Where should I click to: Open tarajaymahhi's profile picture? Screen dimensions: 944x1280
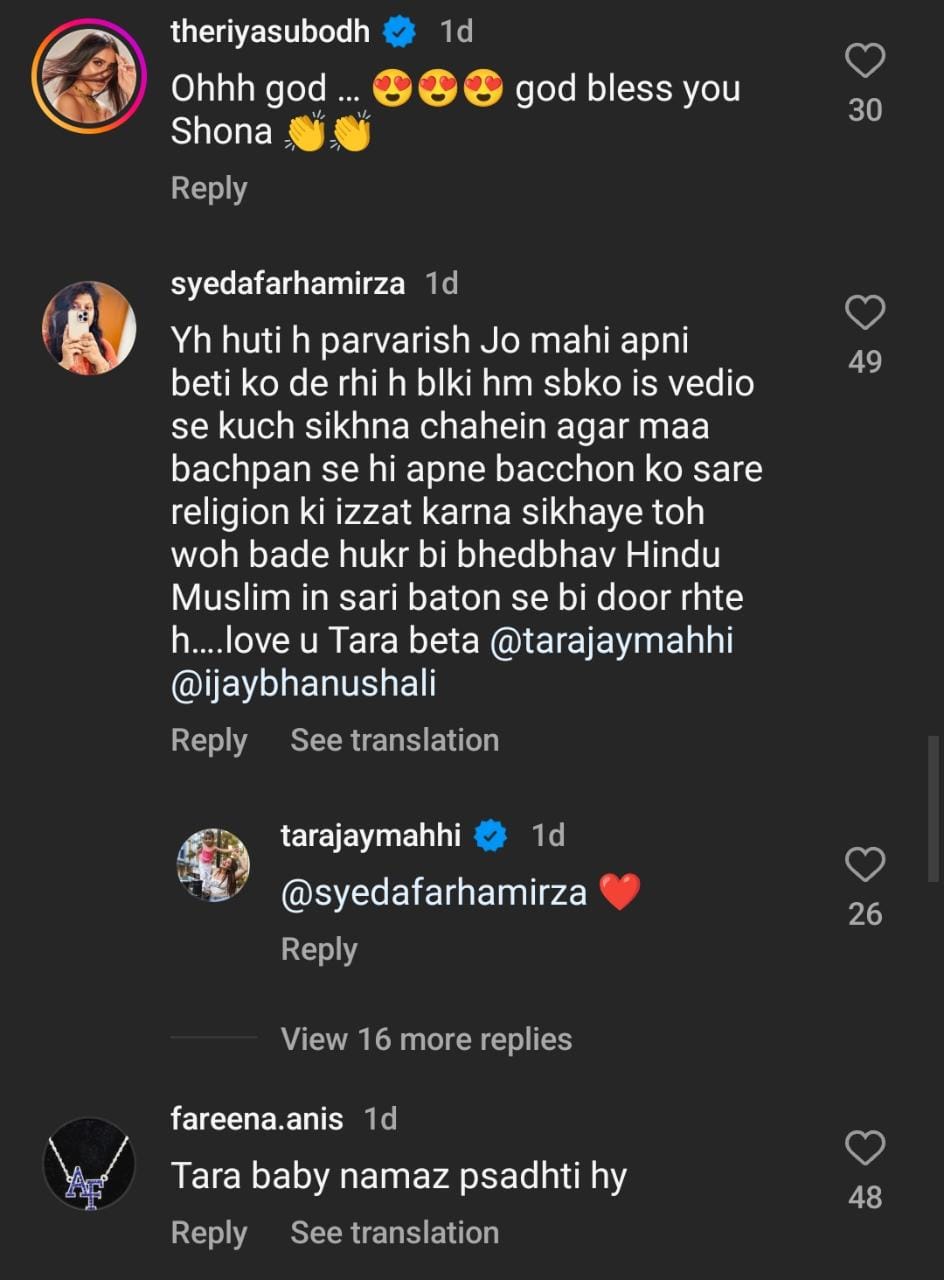point(213,866)
